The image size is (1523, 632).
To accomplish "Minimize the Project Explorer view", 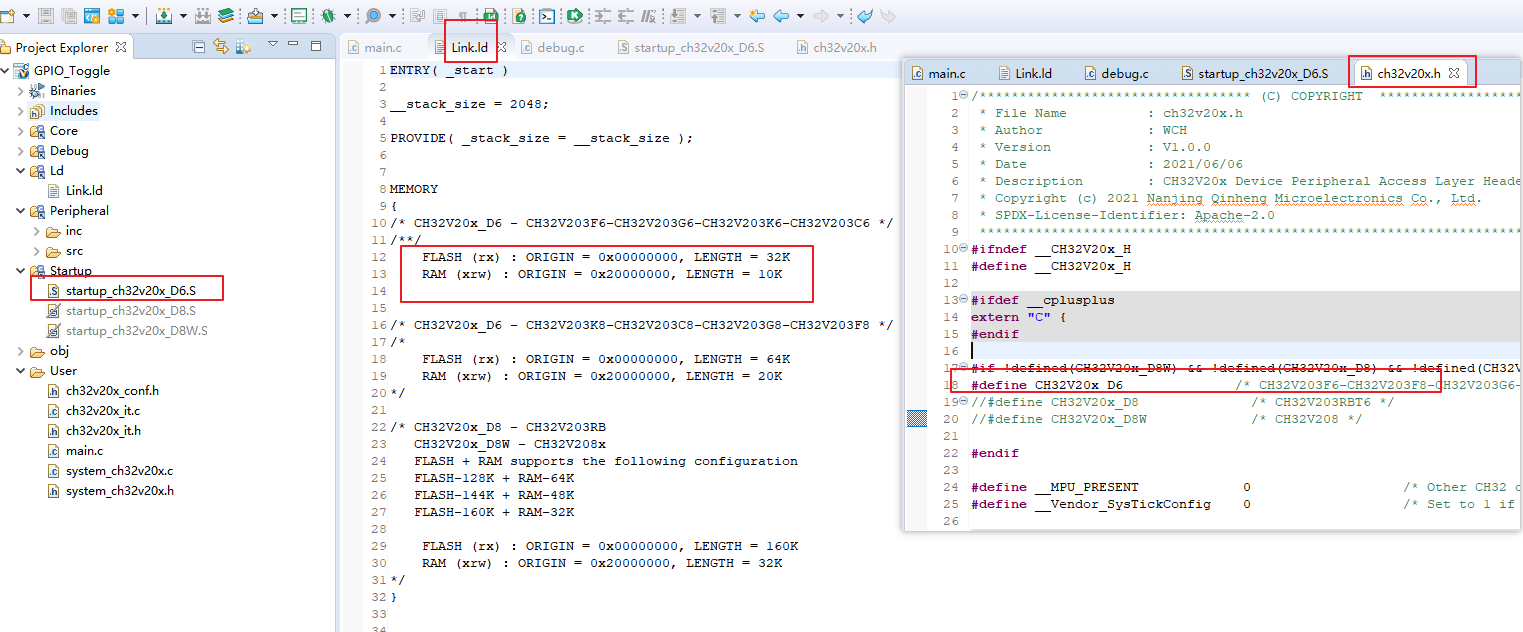I will click(294, 46).
